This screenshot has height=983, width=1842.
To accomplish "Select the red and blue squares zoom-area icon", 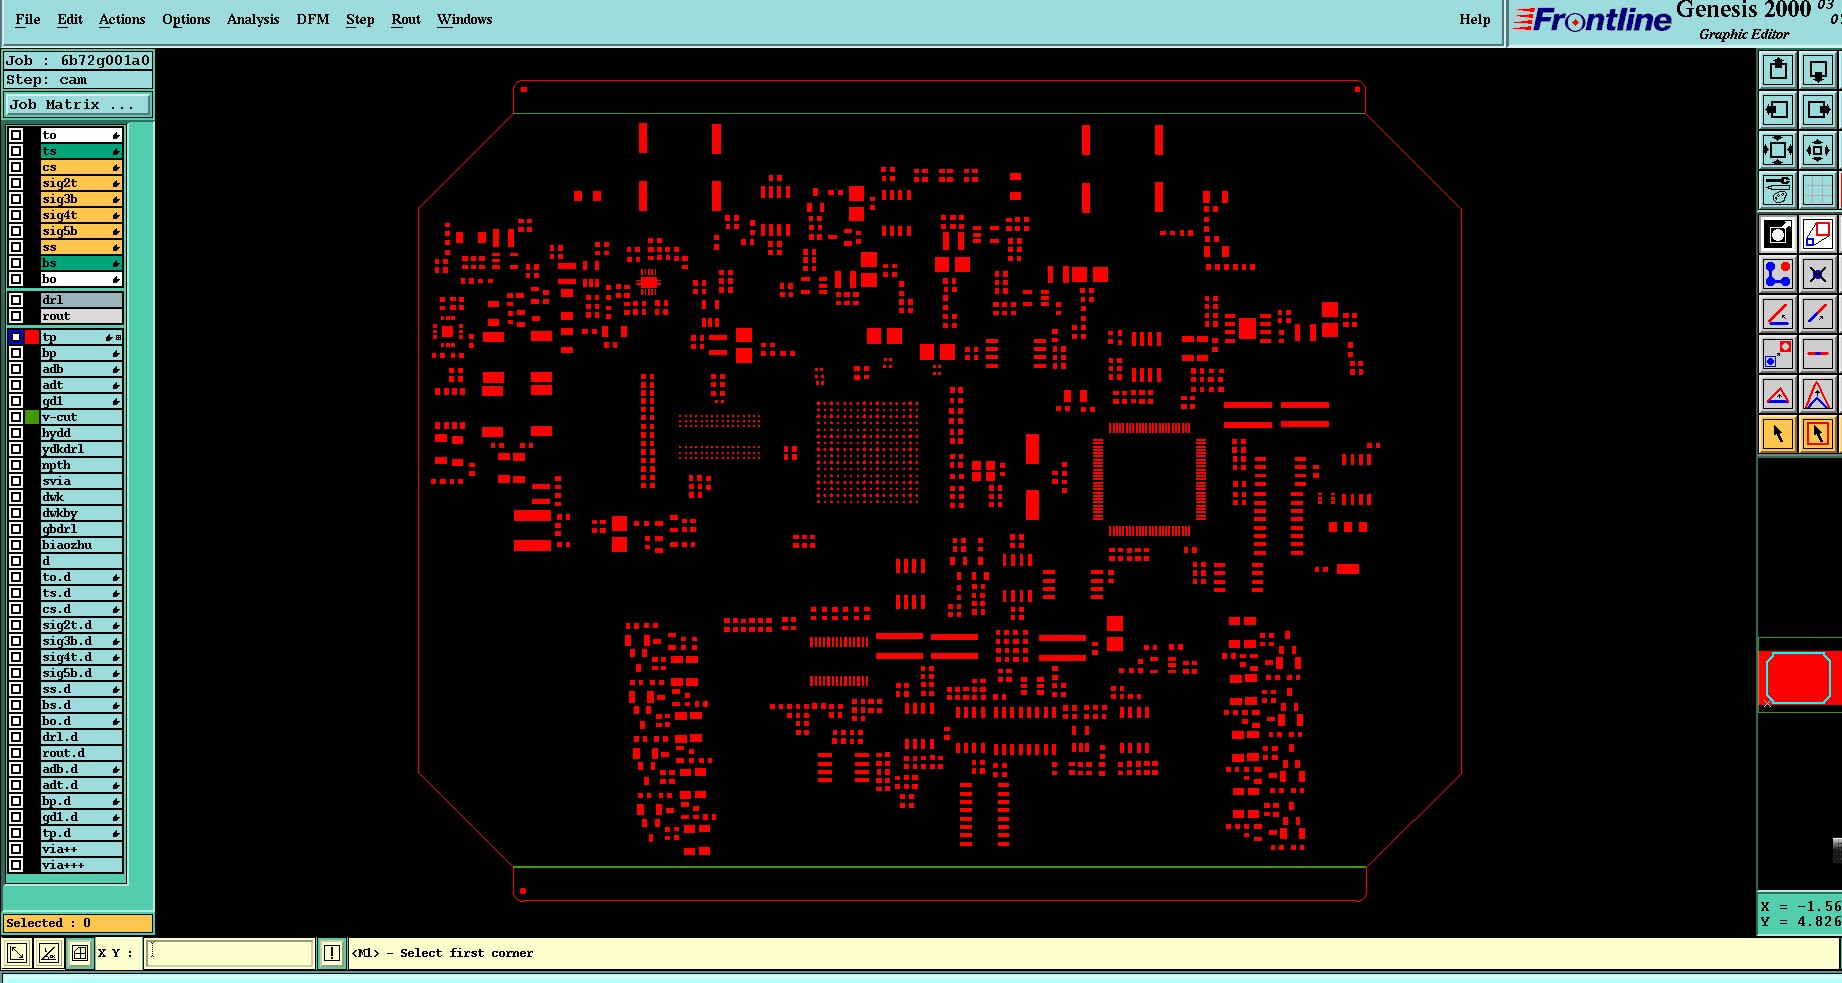I will pos(1818,234).
